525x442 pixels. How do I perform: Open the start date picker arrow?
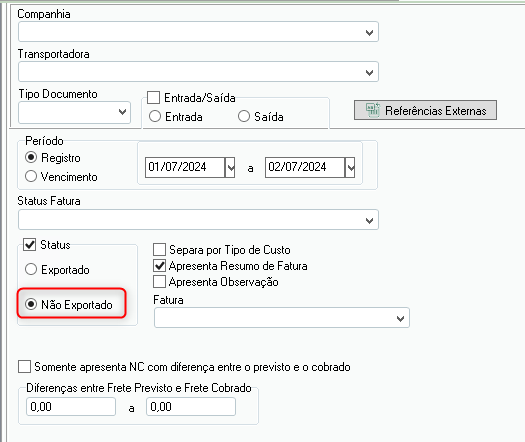230,167
